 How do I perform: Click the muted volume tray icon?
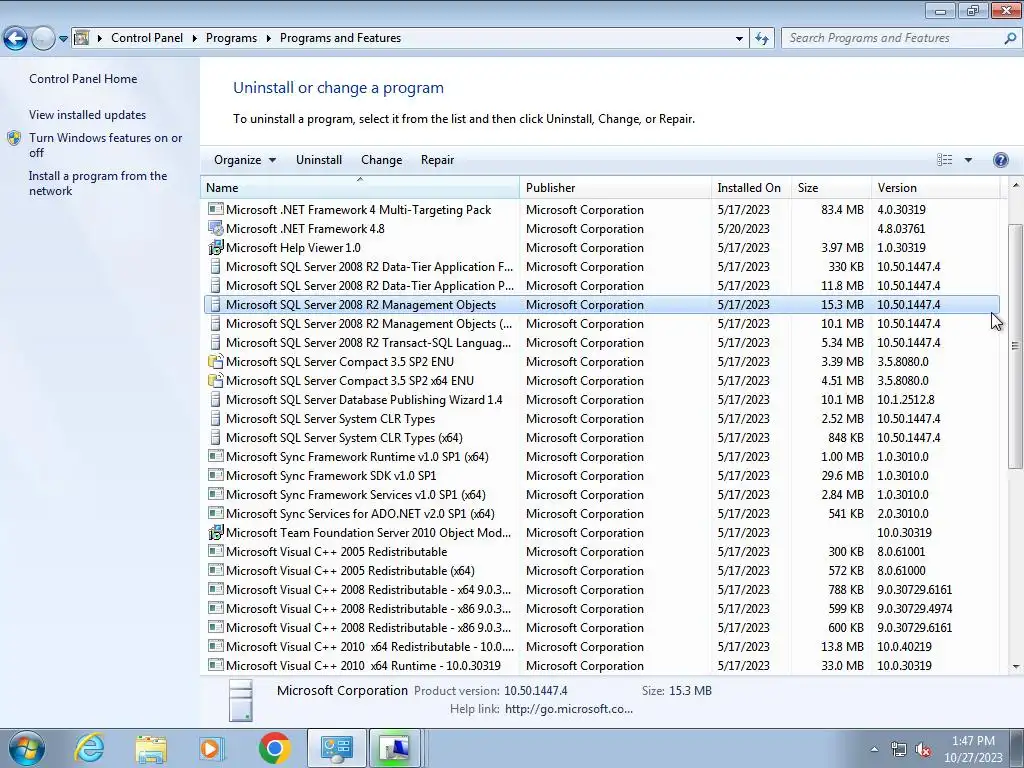tap(923, 750)
